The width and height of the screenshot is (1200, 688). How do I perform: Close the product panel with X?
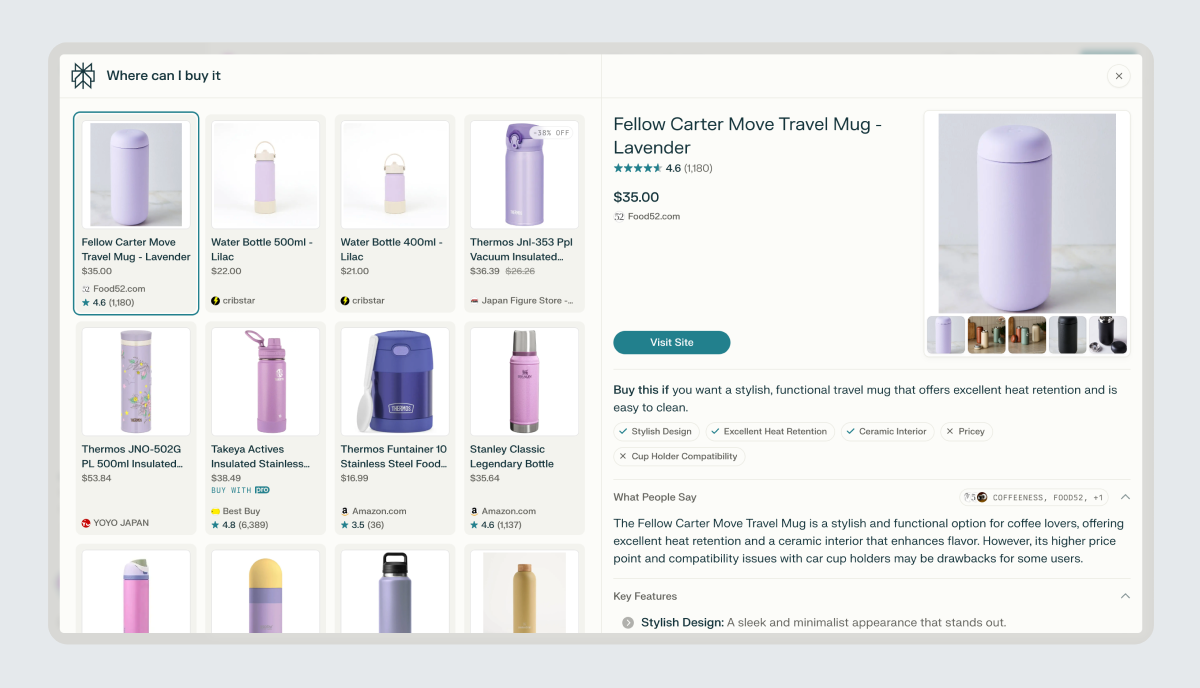pos(1119,76)
